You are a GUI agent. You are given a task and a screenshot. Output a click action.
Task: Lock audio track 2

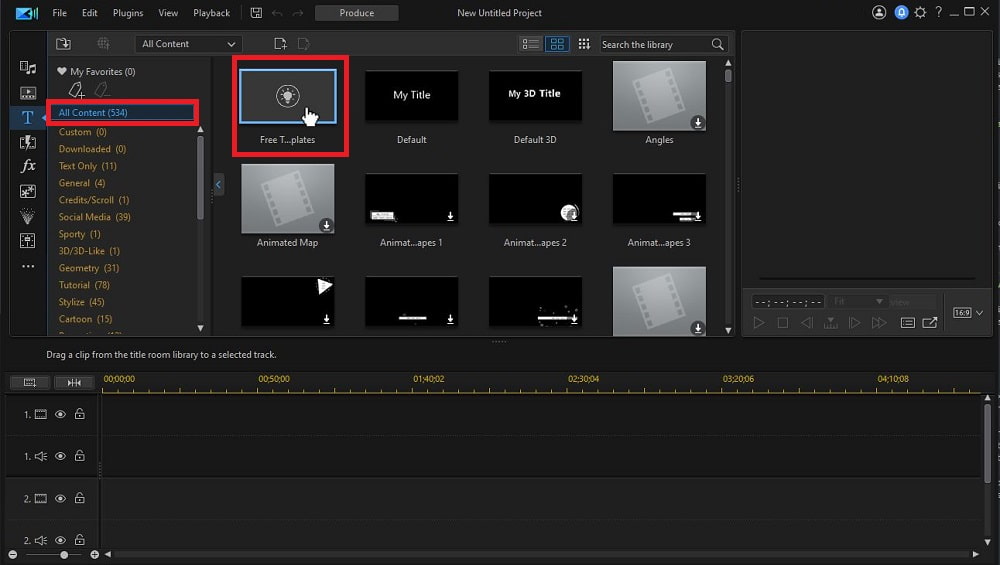[x=80, y=539]
